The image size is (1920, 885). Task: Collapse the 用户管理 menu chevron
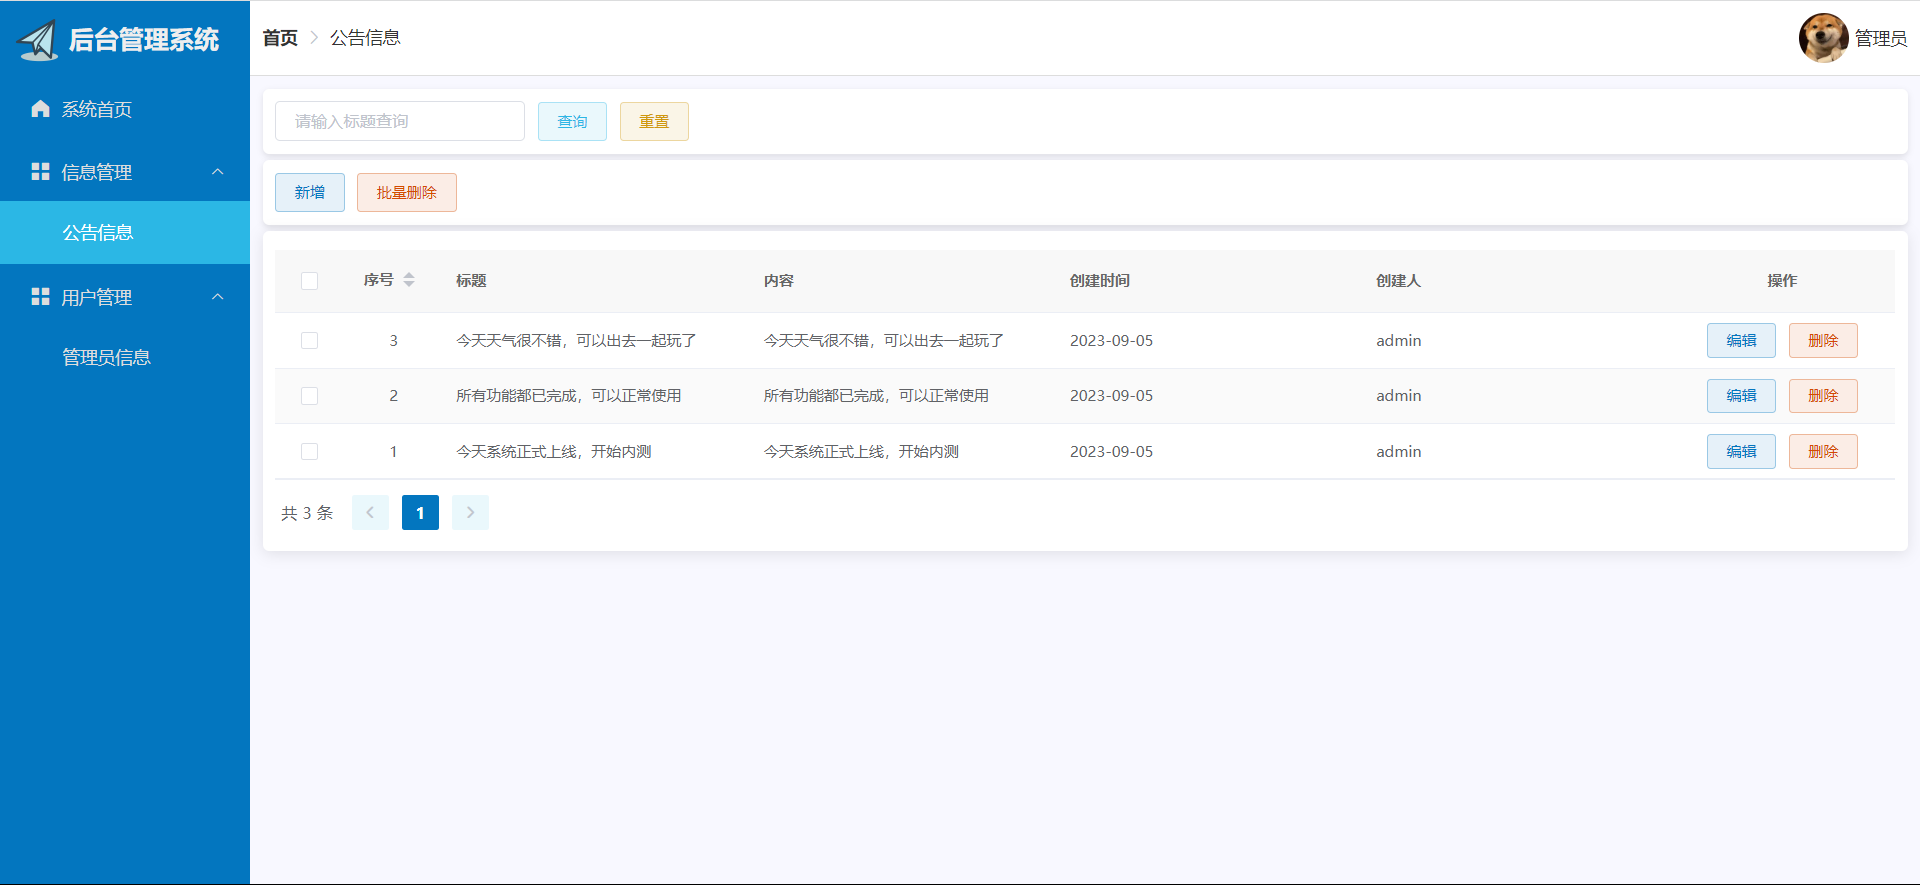[x=217, y=297]
